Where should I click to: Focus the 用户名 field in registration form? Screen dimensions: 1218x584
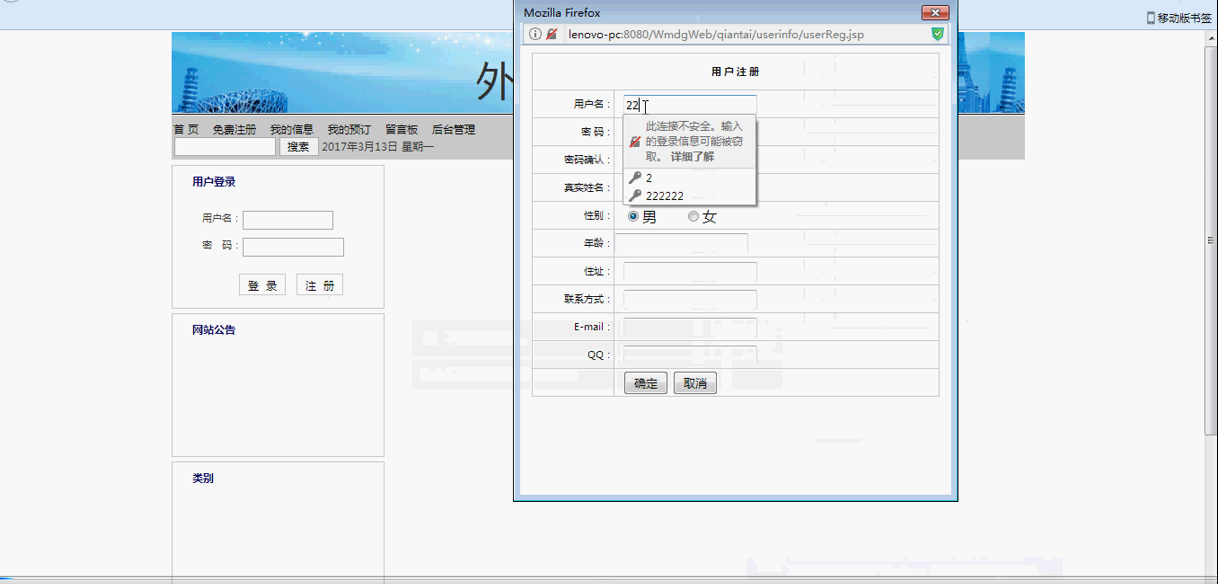690,104
